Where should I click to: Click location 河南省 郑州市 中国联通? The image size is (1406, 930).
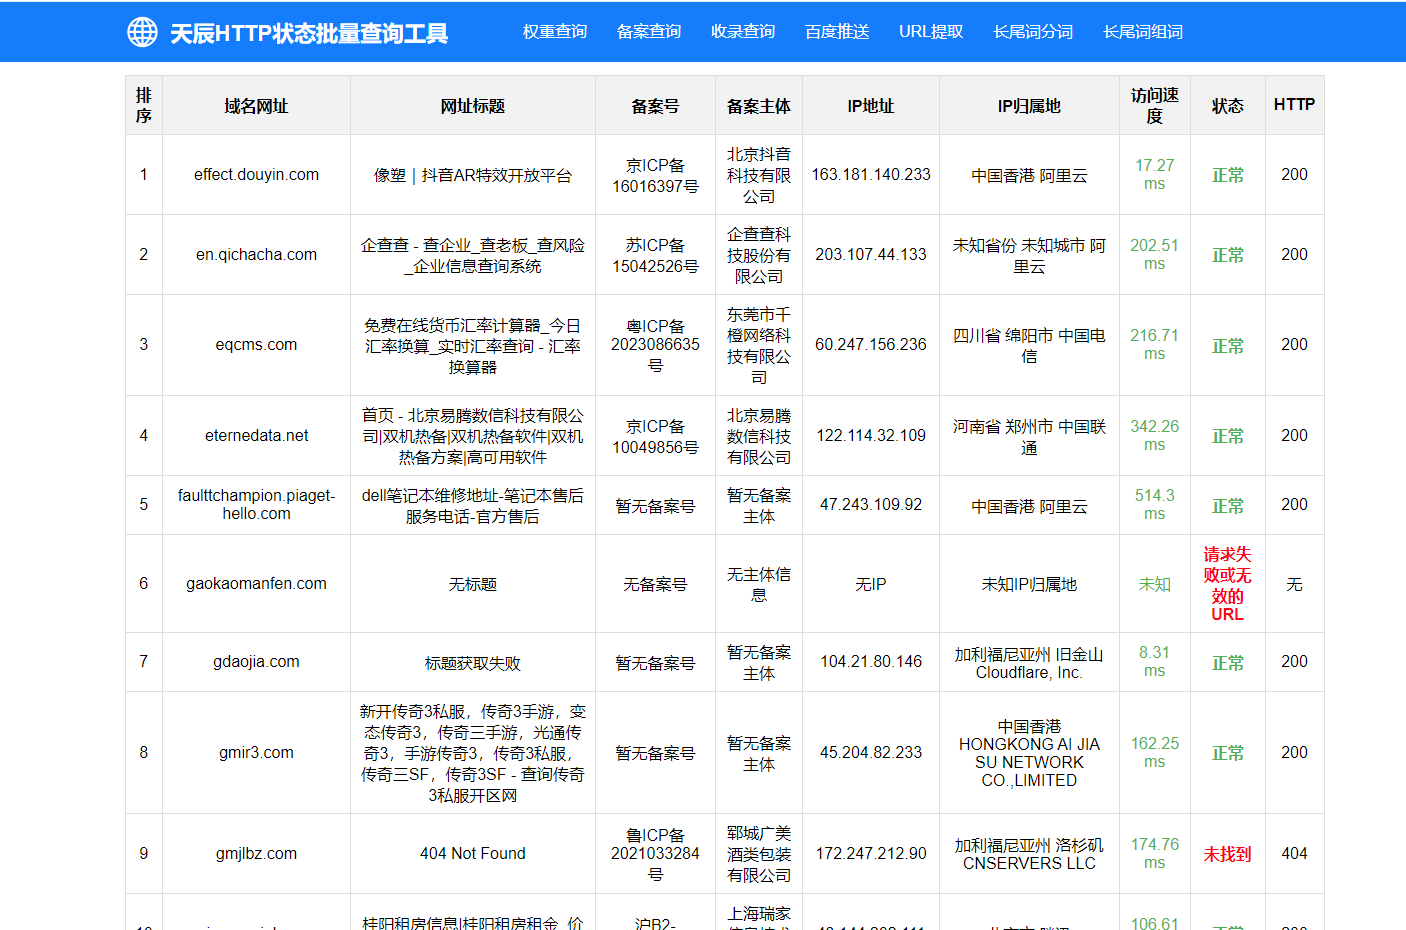pyautogui.click(x=1029, y=436)
